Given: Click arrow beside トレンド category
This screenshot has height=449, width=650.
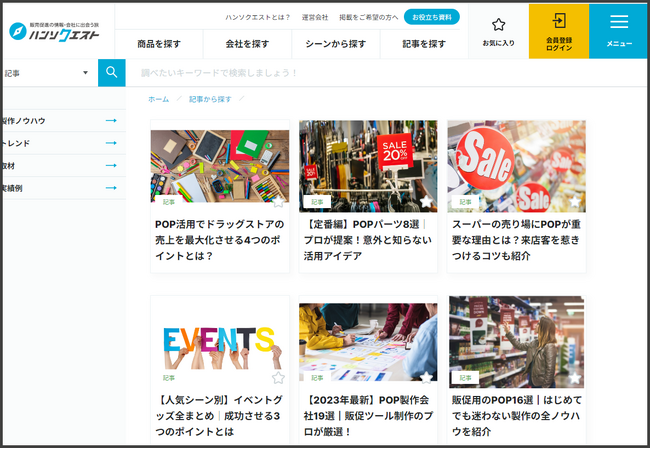Looking at the screenshot, I should tap(111, 143).
